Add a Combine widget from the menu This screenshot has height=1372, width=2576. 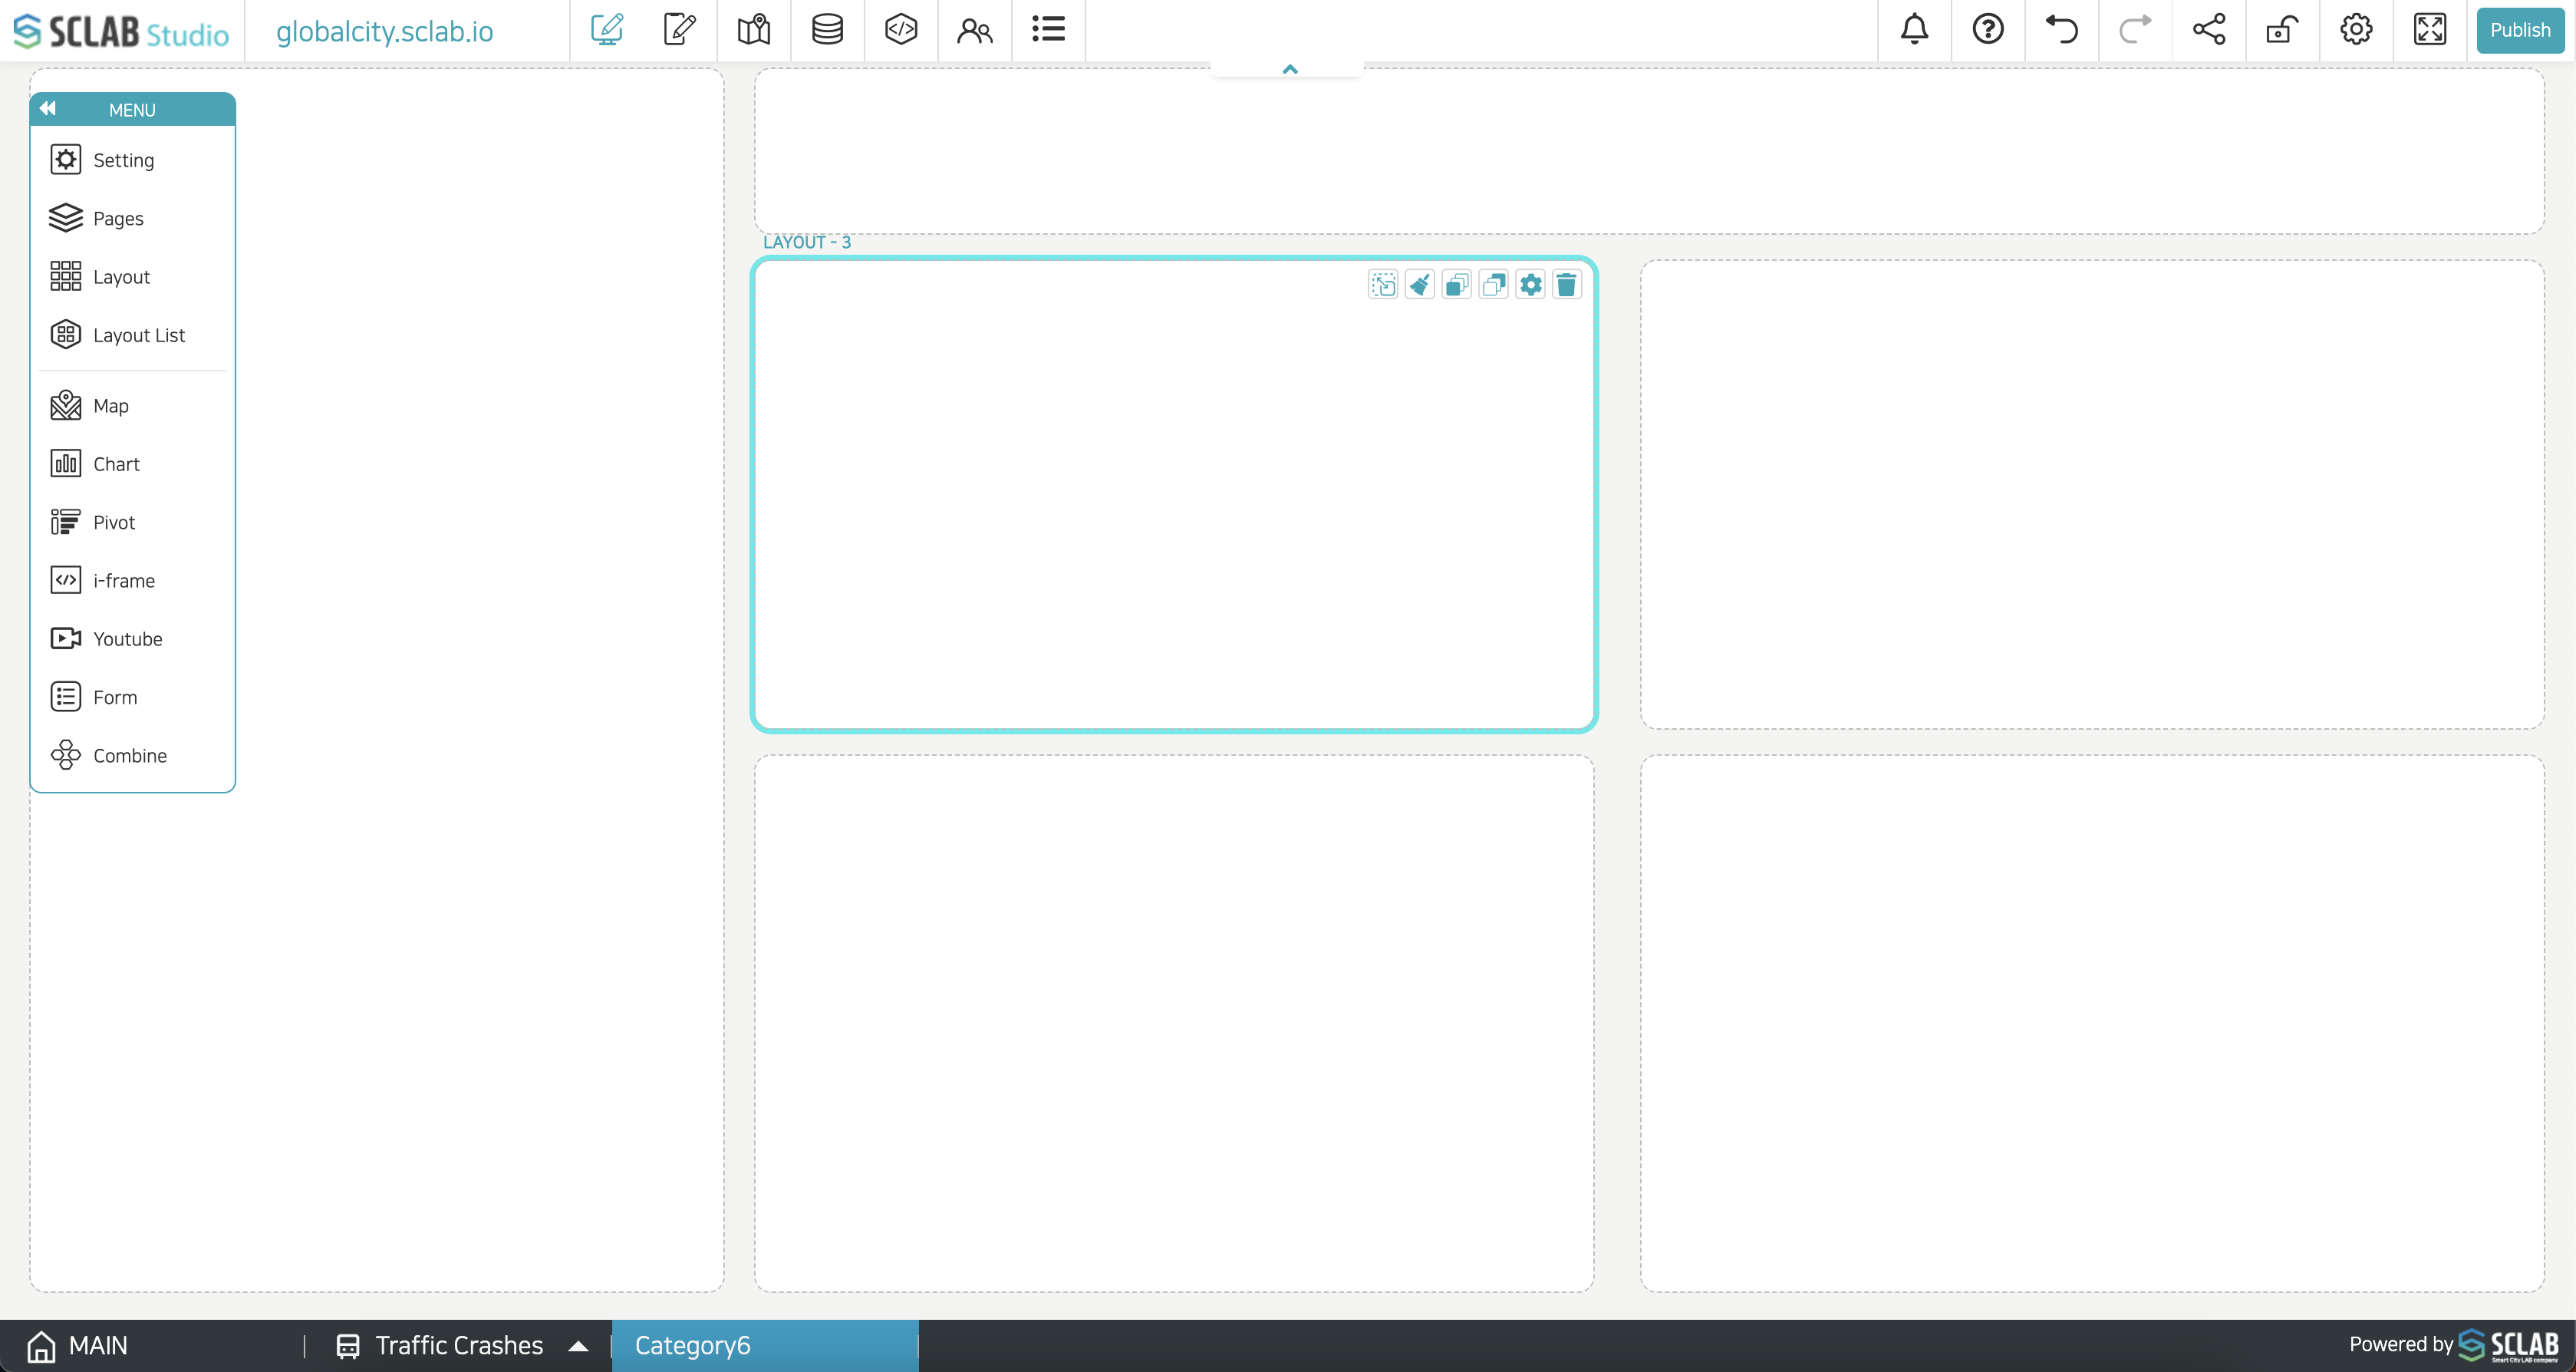click(132, 755)
